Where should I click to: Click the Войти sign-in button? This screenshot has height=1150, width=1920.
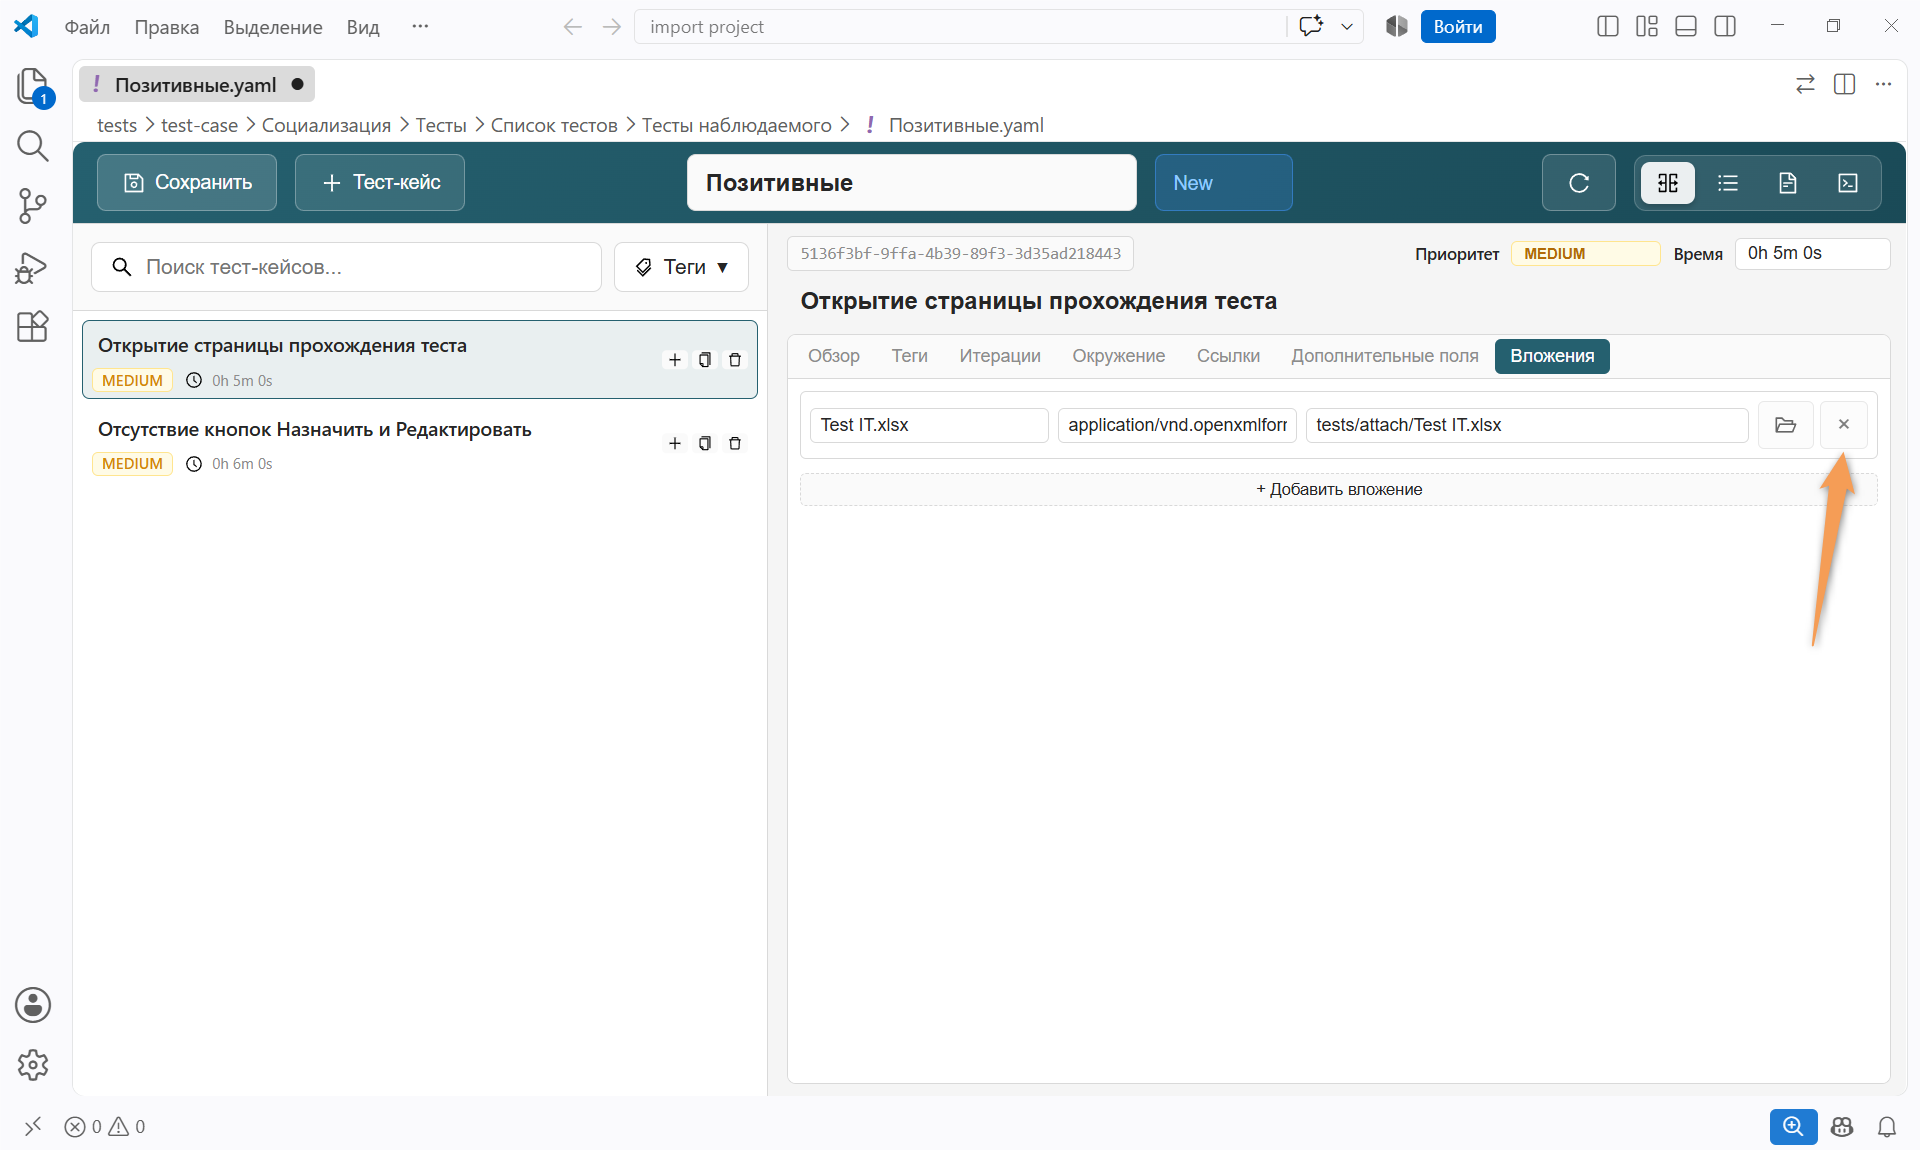pos(1458,27)
